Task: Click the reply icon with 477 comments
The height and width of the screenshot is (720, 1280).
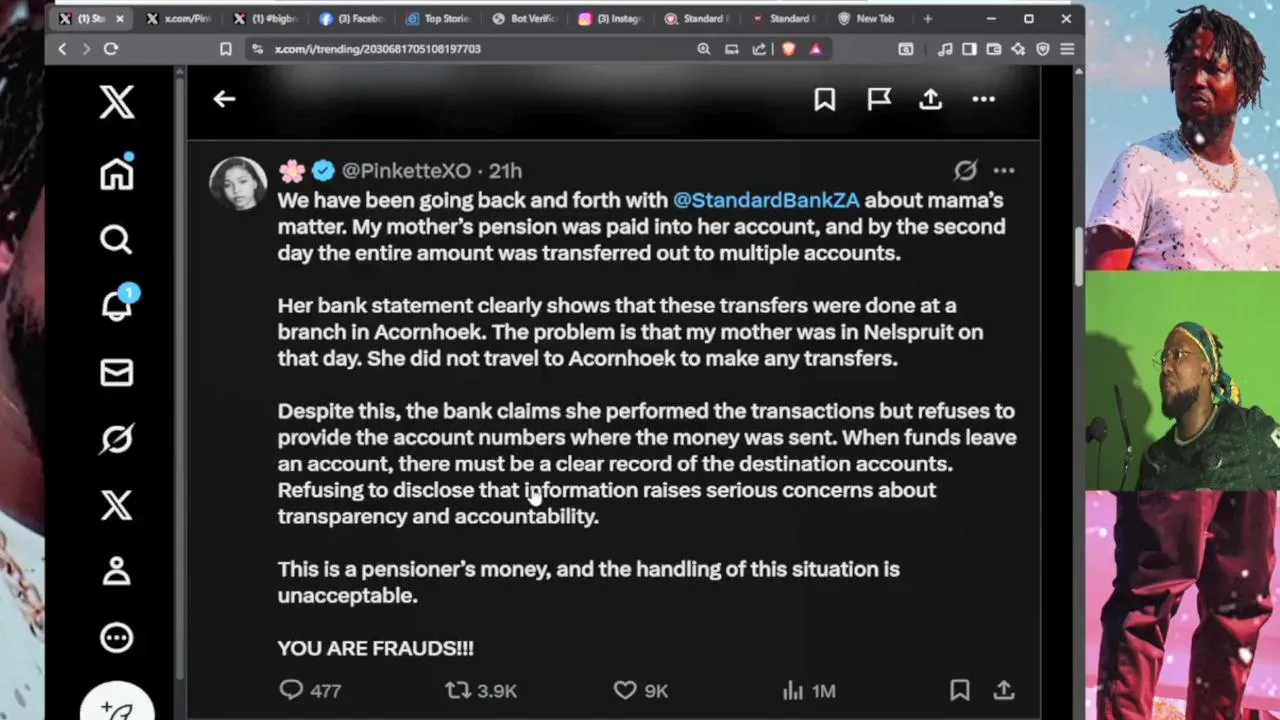Action: tap(291, 690)
